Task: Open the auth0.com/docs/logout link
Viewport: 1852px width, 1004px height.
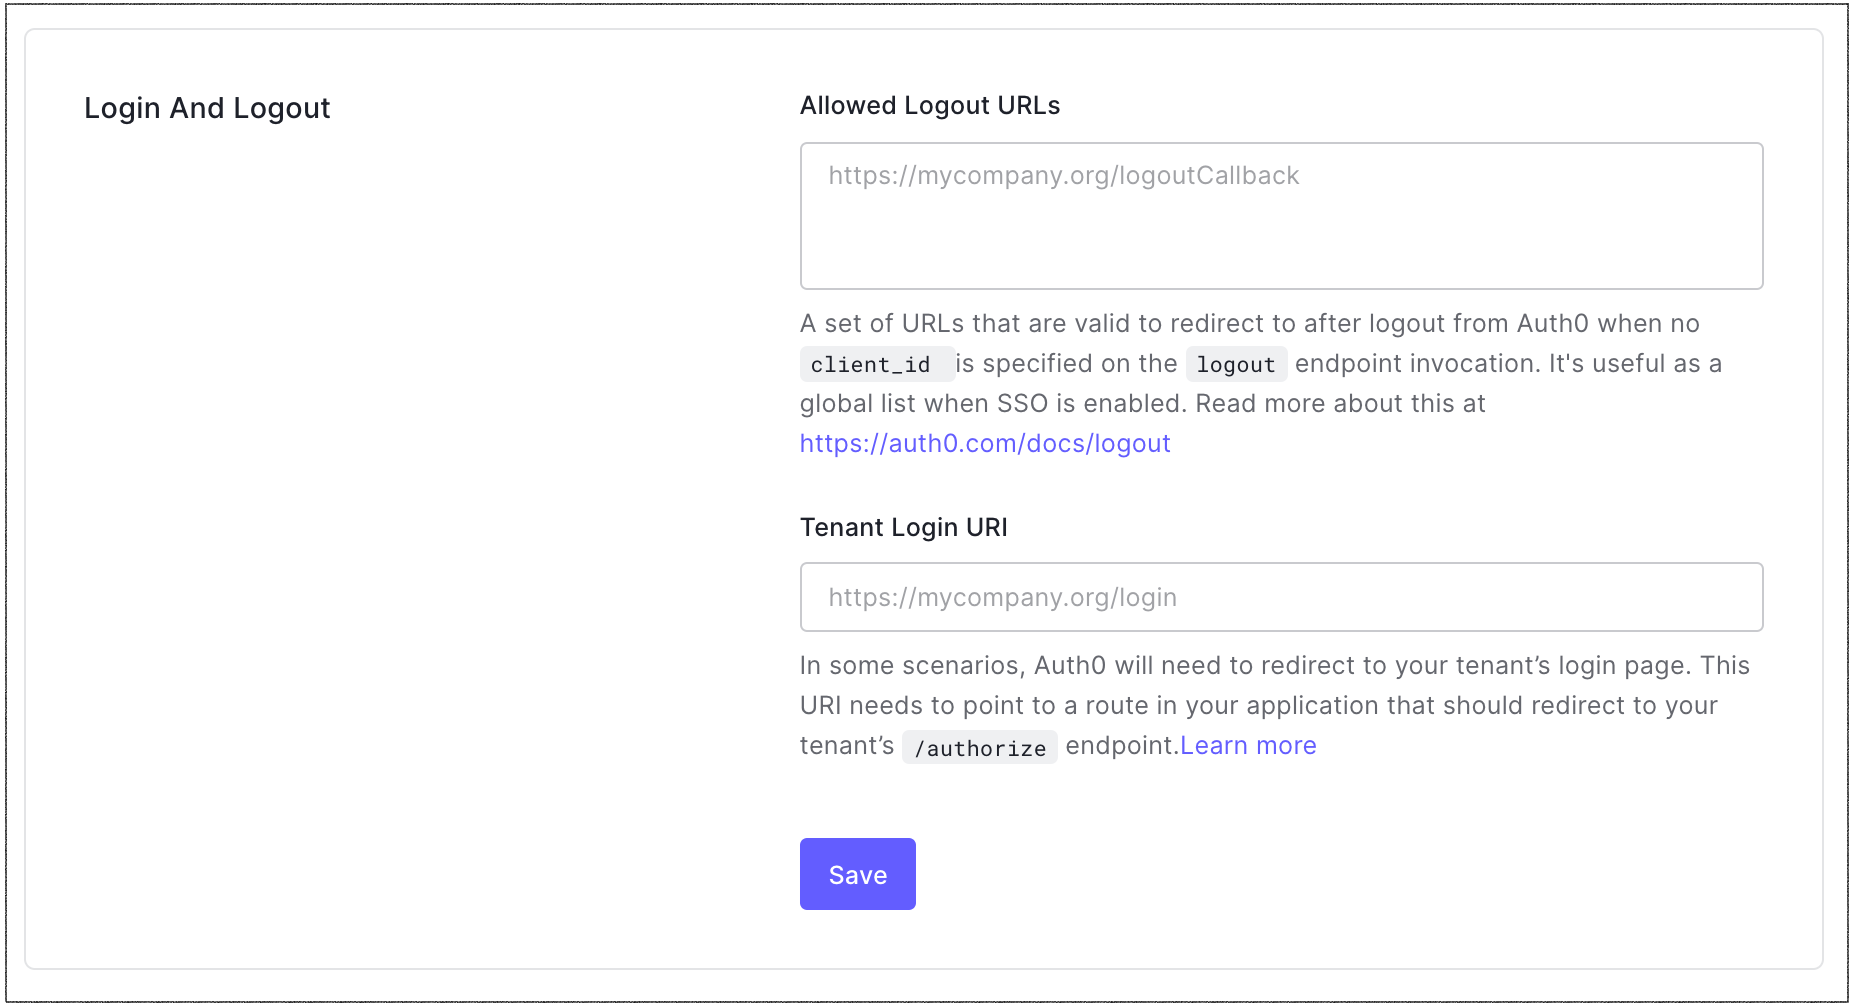Action: click(x=985, y=443)
